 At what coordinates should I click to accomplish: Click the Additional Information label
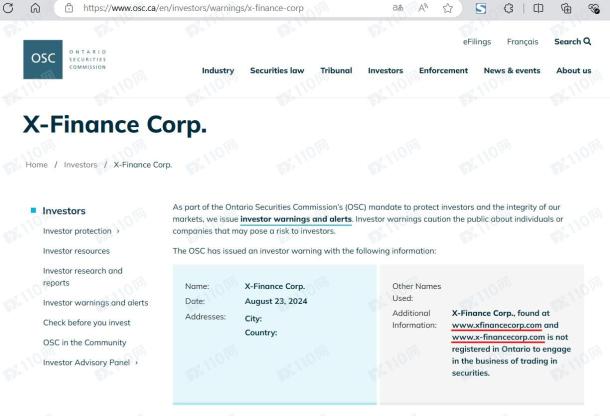coord(414,319)
